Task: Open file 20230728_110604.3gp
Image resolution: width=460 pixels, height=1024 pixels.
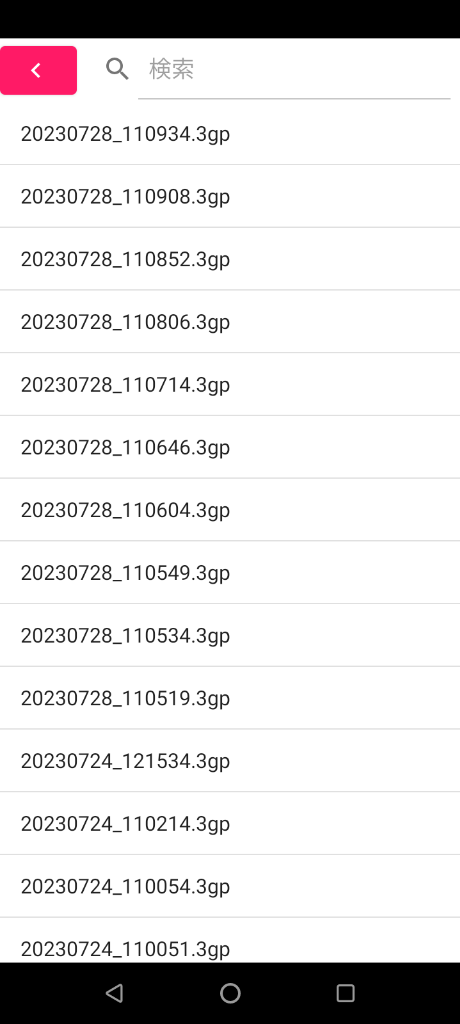Action: [230, 510]
